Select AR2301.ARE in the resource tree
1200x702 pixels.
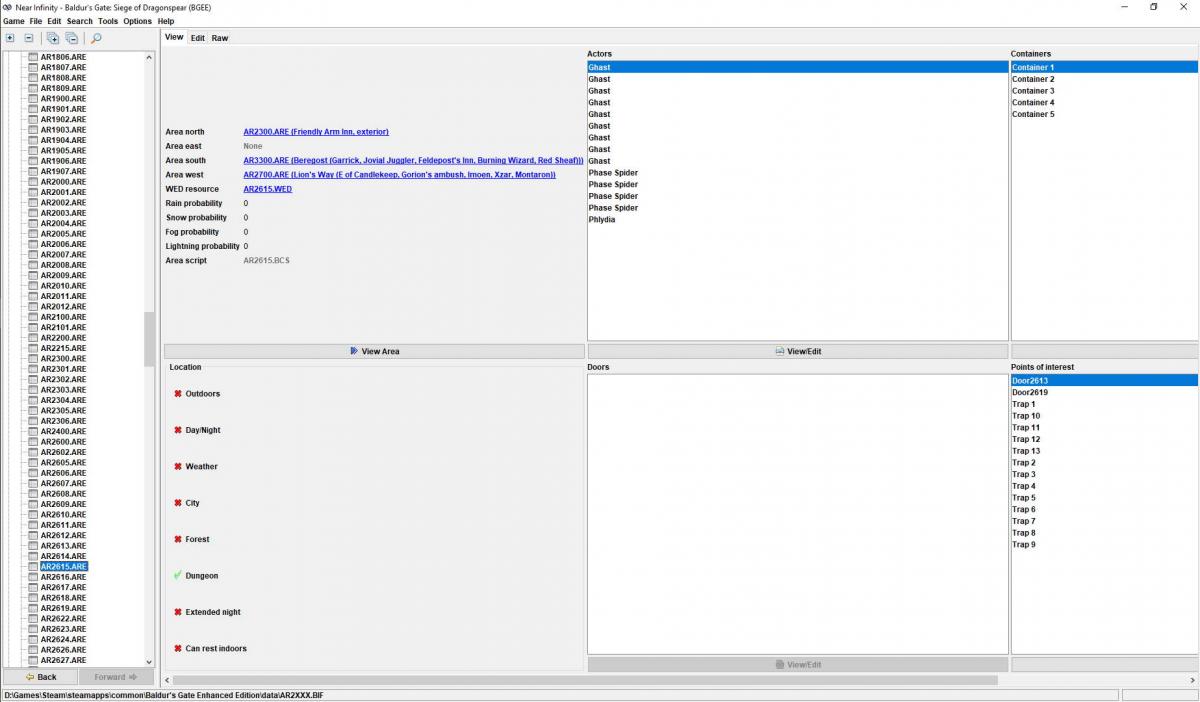click(63, 369)
